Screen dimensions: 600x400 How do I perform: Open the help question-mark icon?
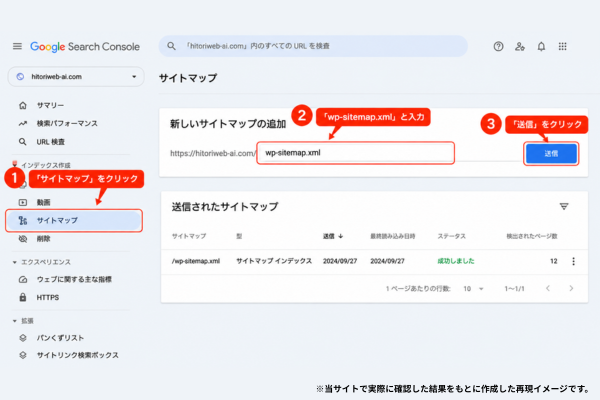point(498,47)
